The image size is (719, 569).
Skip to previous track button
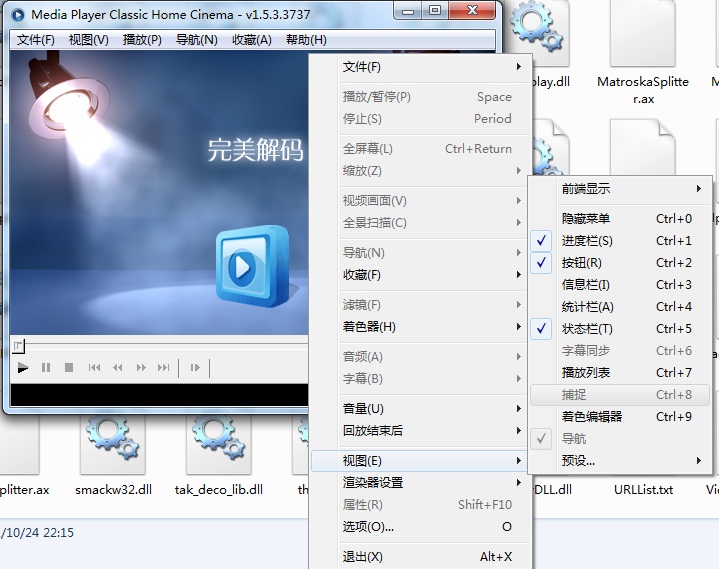(94, 368)
